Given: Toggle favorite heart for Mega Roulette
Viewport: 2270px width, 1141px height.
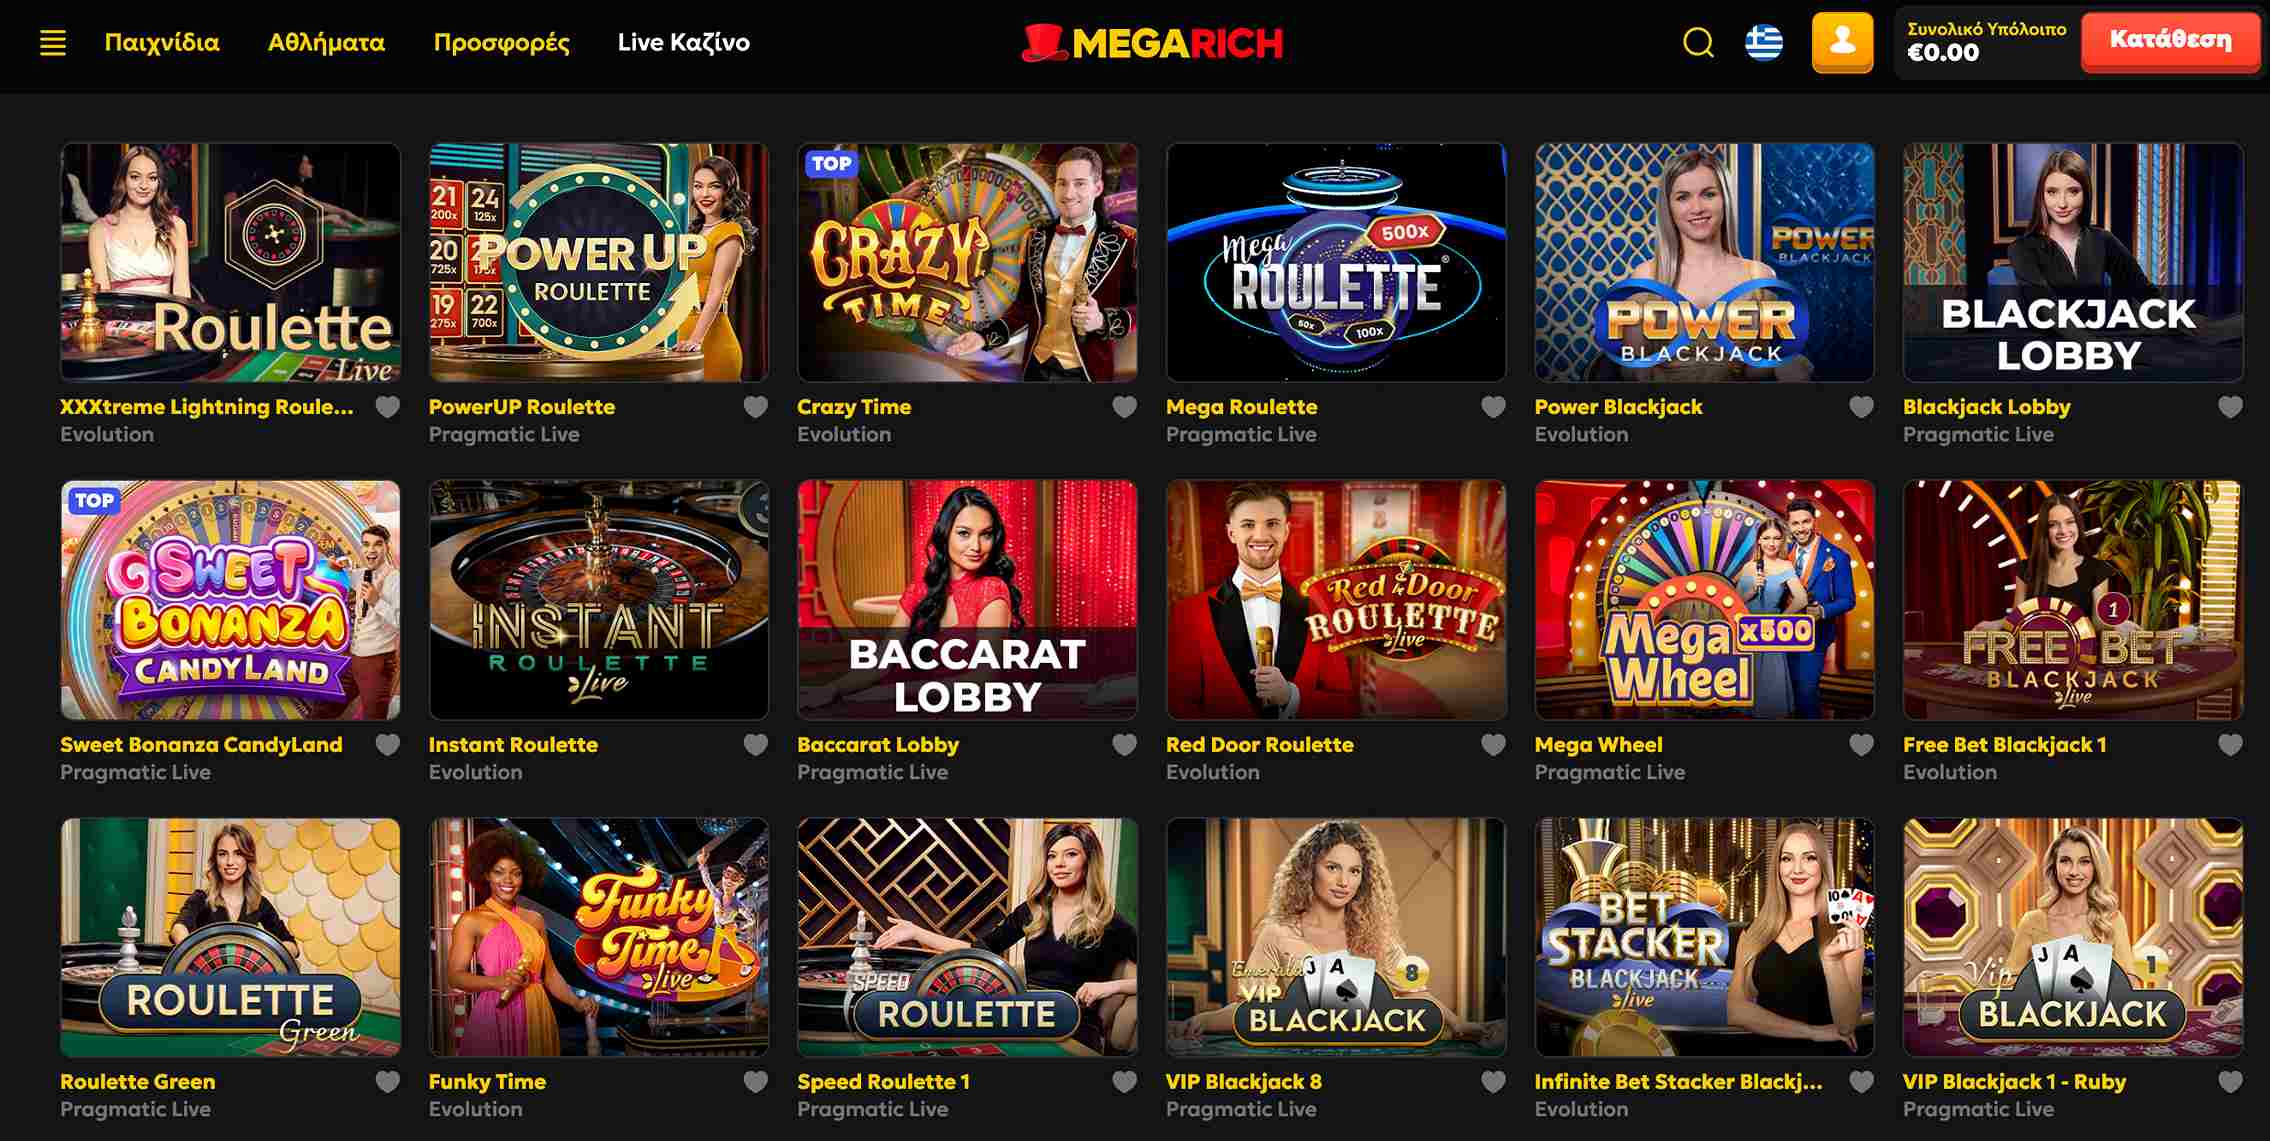Looking at the screenshot, I should click(x=1493, y=407).
